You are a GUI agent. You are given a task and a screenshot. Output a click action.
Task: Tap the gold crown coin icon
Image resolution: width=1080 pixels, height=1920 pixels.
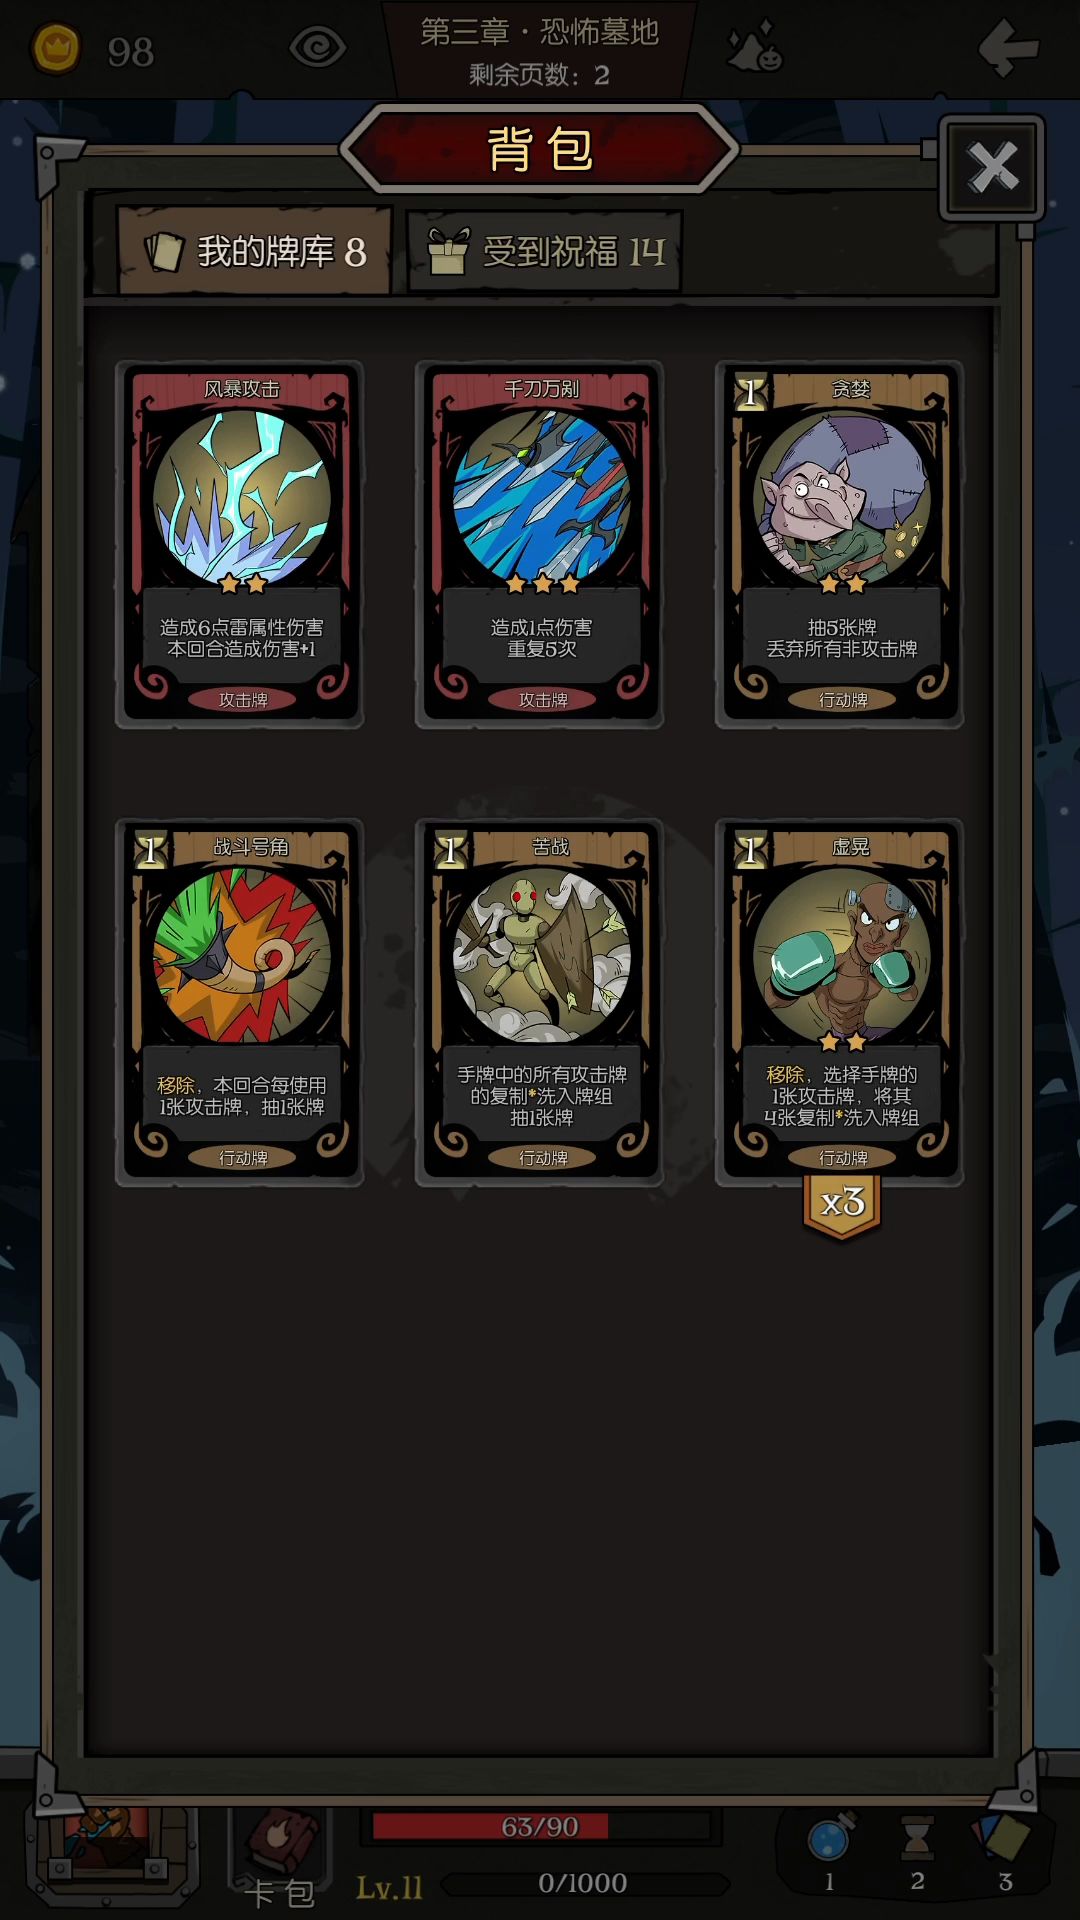[56, 49]
